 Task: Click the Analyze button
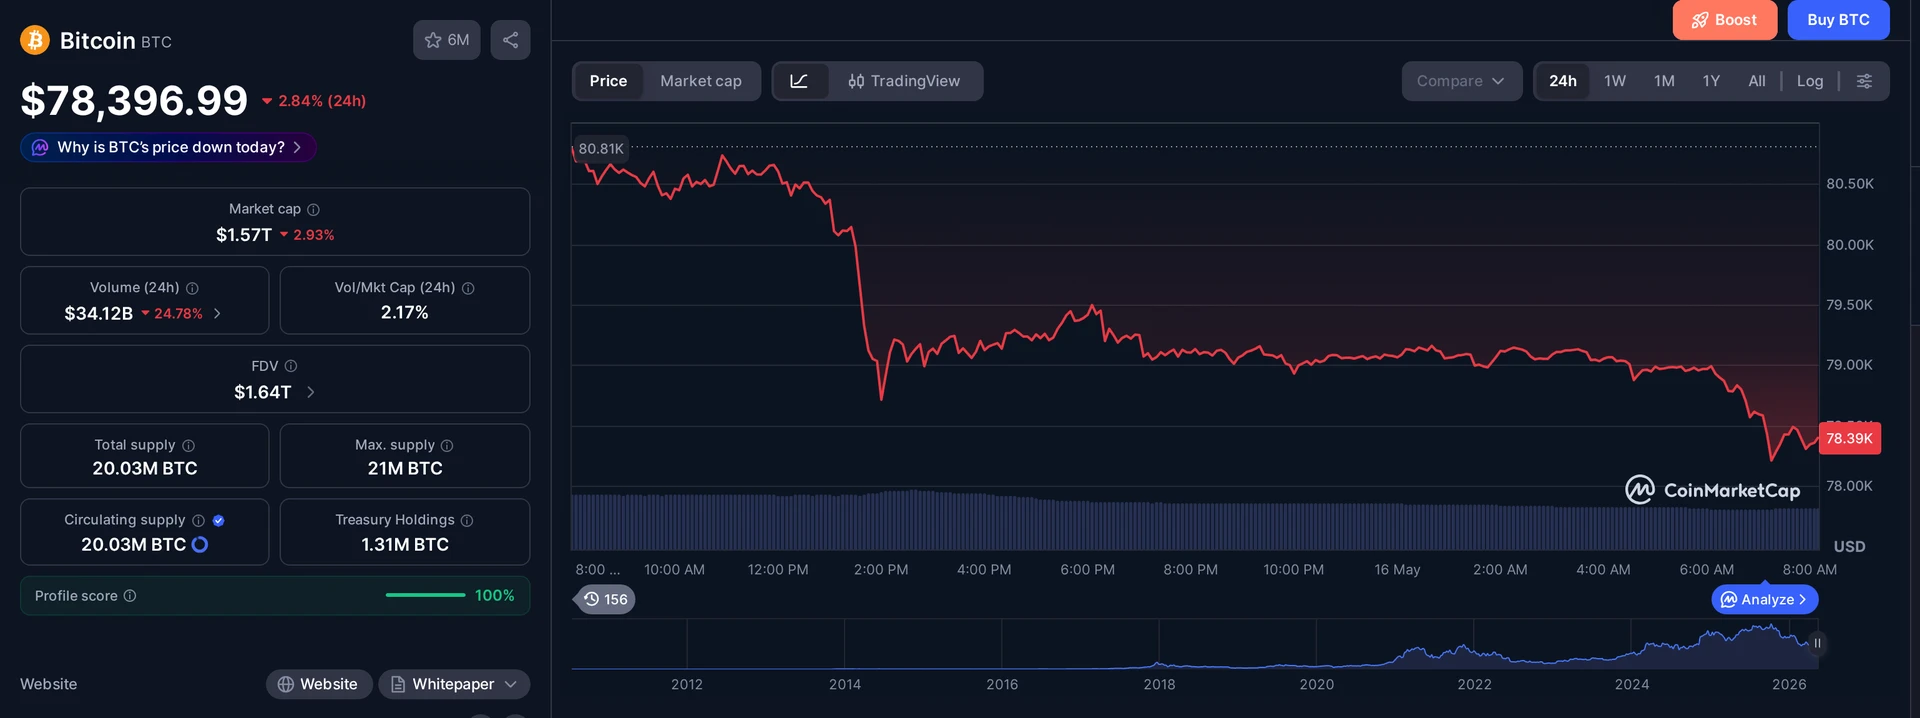(1765, 599)
